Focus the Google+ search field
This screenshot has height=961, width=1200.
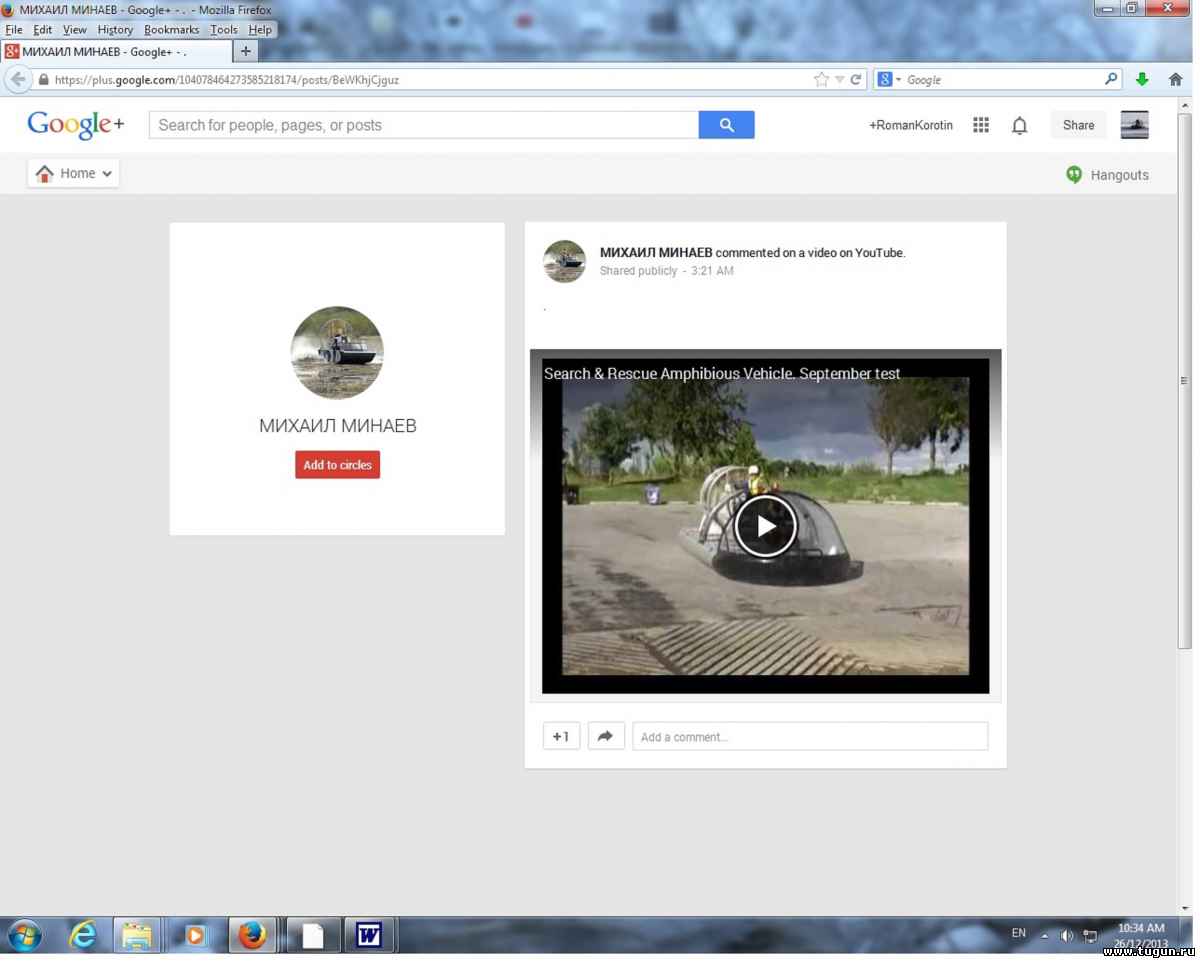point(424,125)
